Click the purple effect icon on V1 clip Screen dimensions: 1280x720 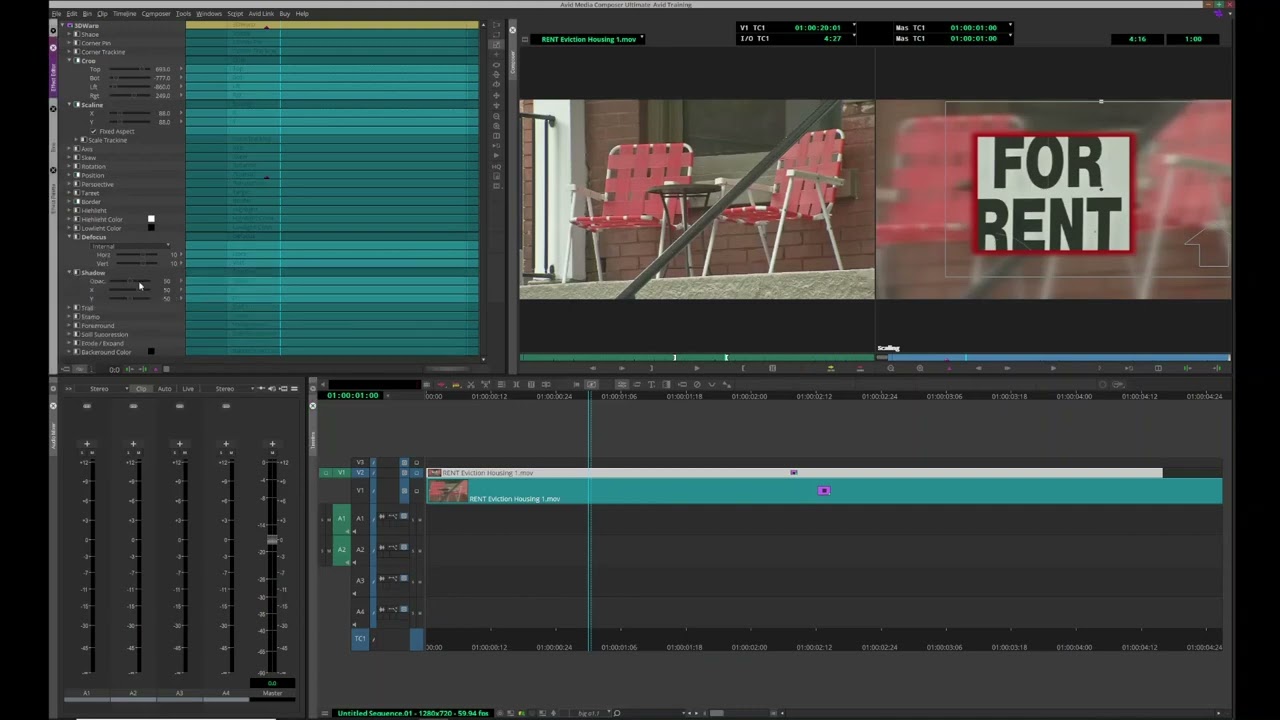click(x=824, y=491)
